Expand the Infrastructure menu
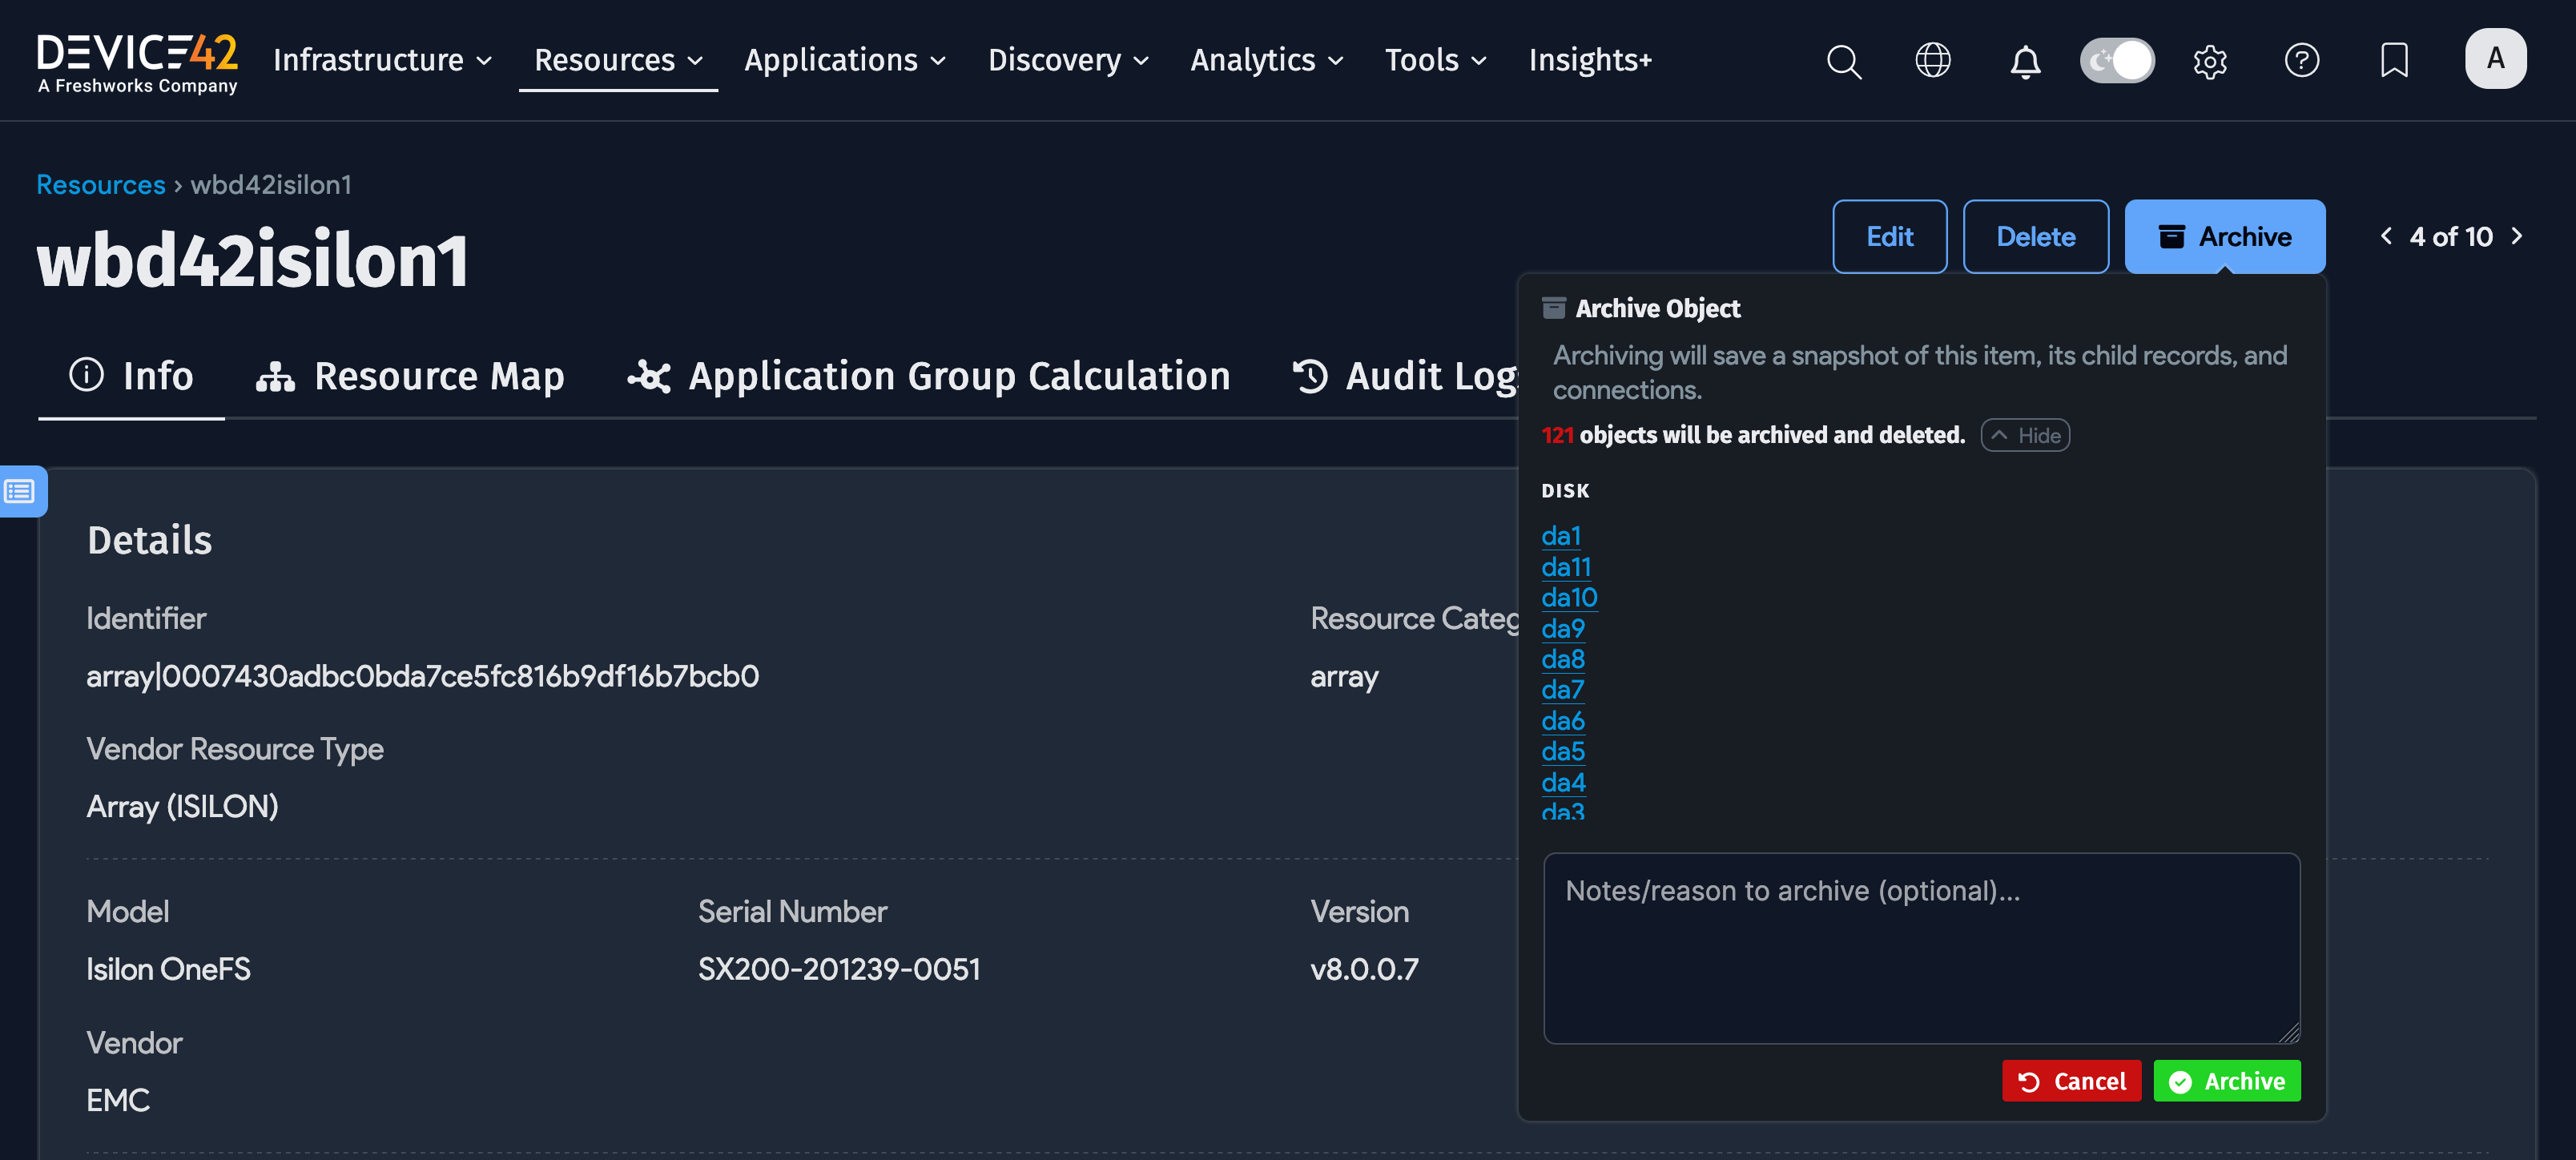2576x1160 pixels. 383,61
